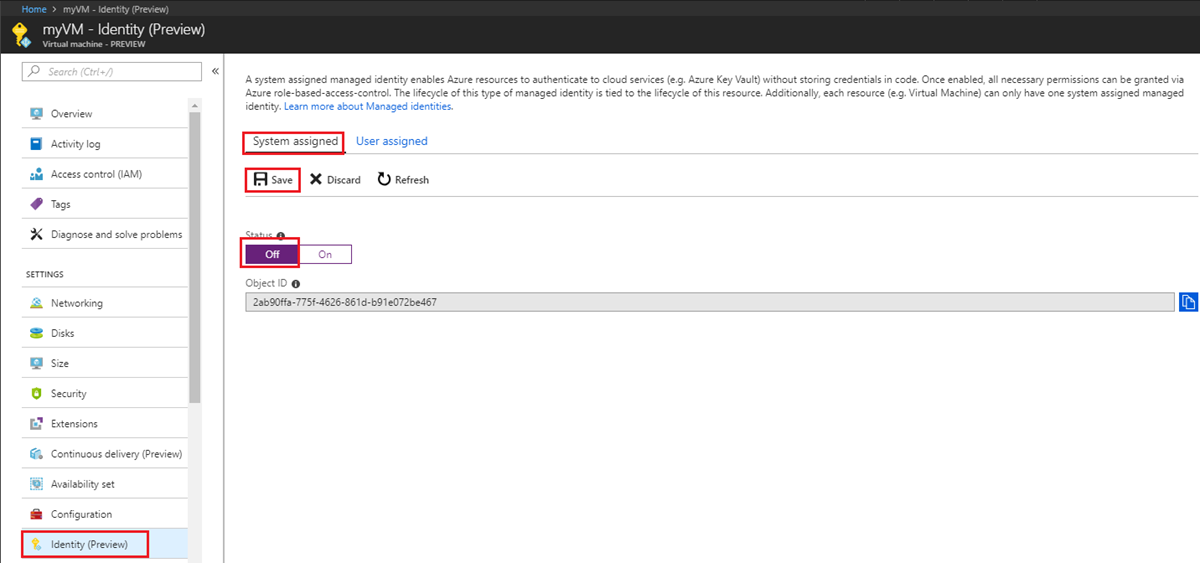Open Extensions settings item

[x=105, y=423]
